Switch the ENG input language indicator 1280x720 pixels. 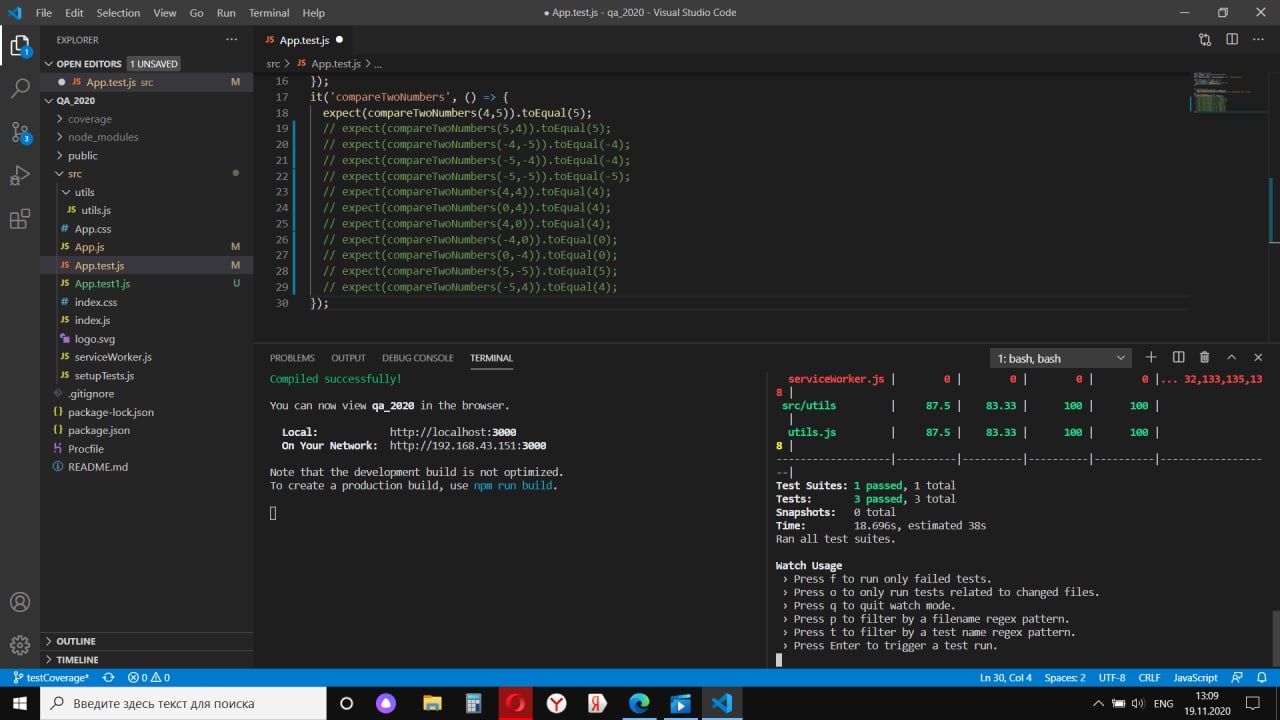[1163, 703]
